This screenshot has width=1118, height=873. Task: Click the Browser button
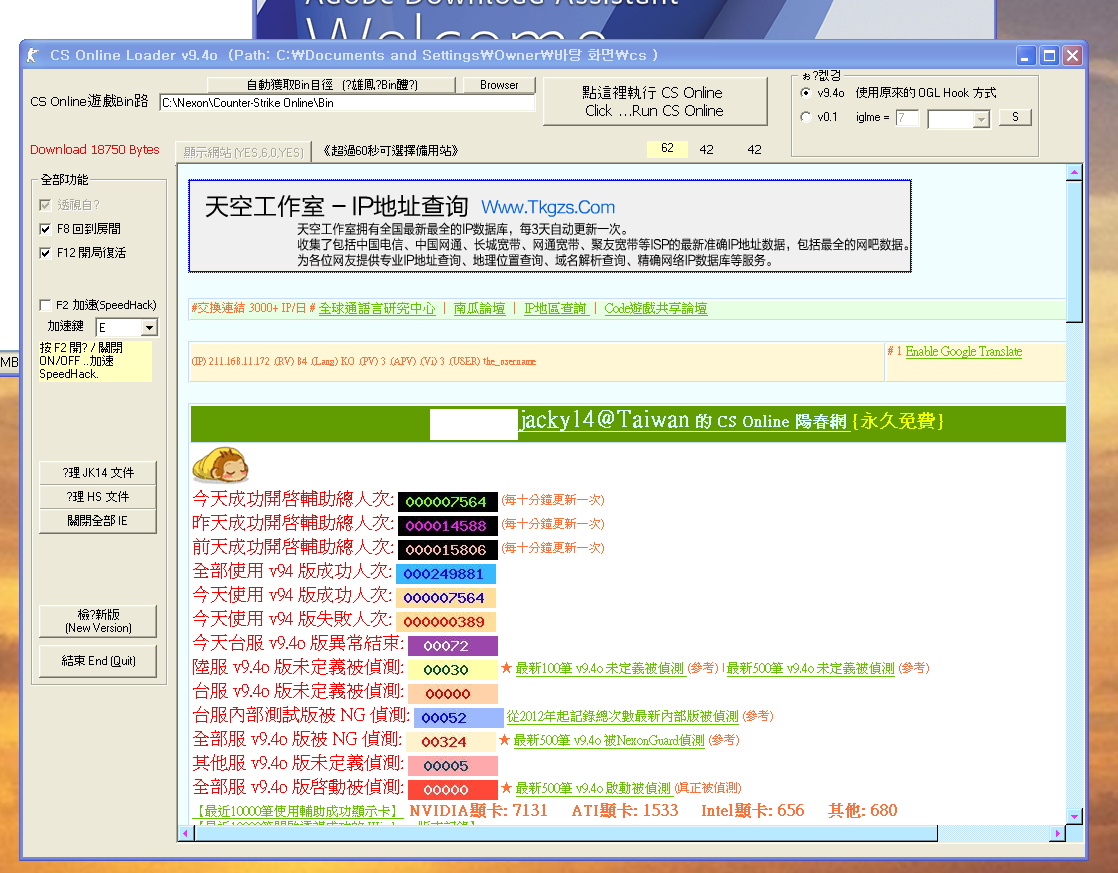(498, 85)
